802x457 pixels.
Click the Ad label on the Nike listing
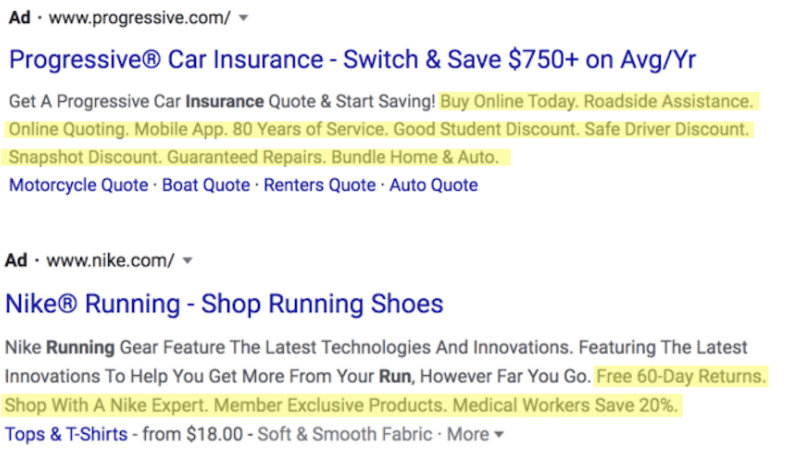pyautogui.click(x=16, y=261)
